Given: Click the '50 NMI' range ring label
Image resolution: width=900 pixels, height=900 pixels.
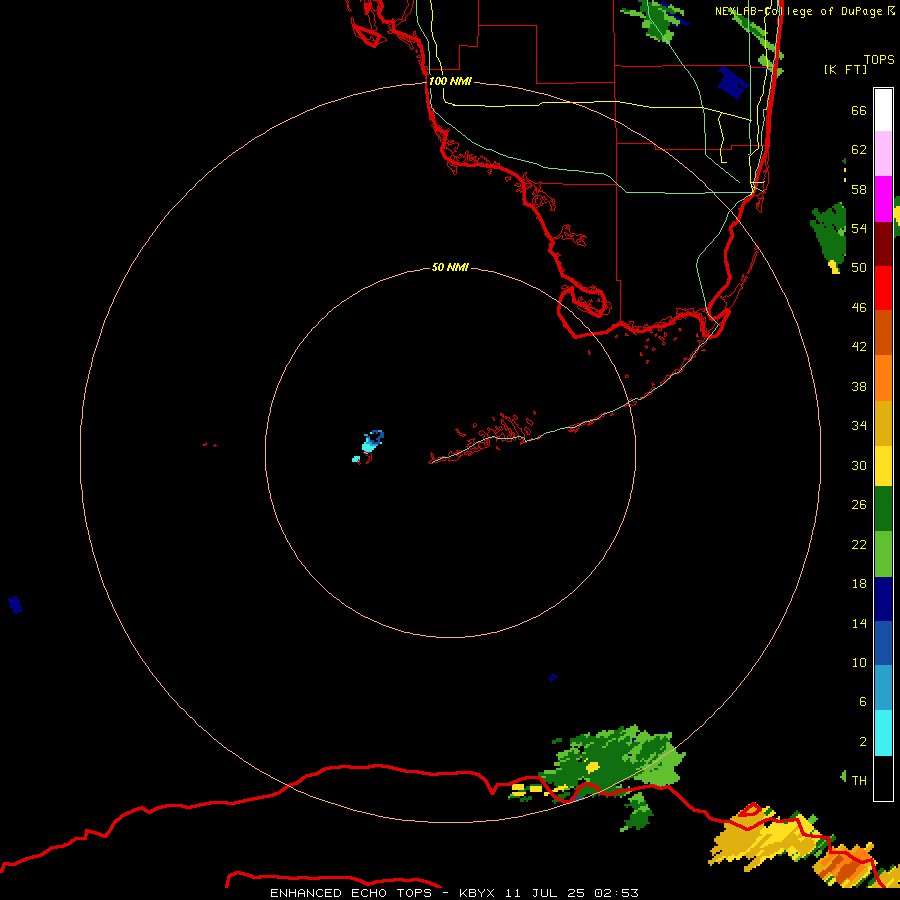Looking at the screenshot, I should tap(450, 267).
